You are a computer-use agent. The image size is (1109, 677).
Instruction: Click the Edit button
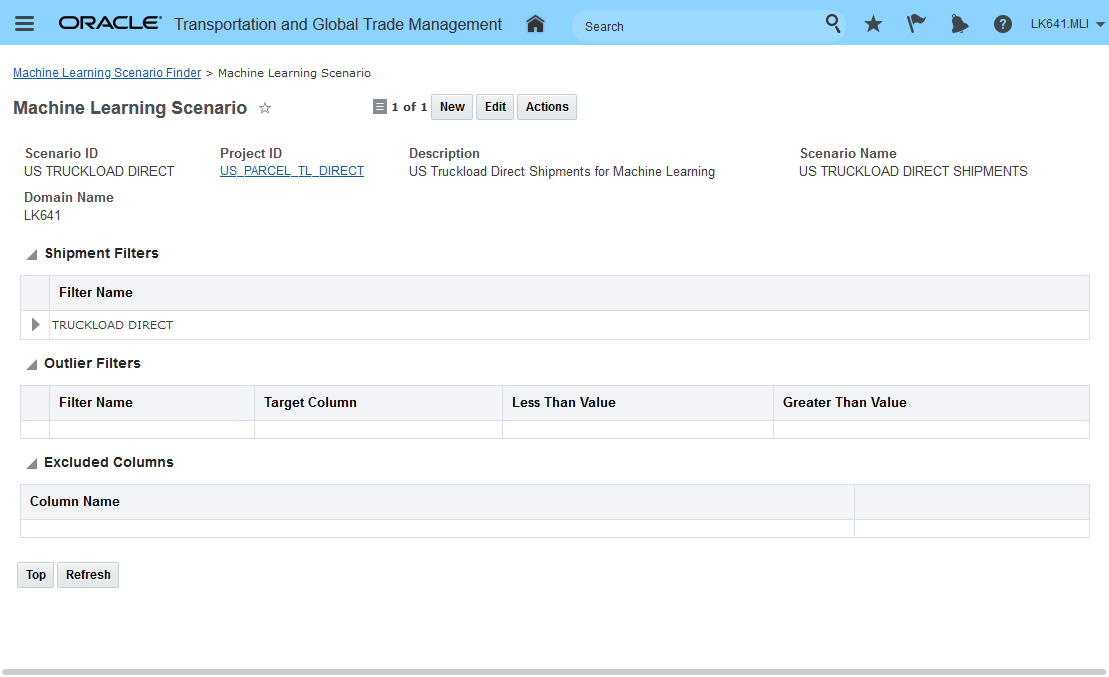tap(495, 107)
